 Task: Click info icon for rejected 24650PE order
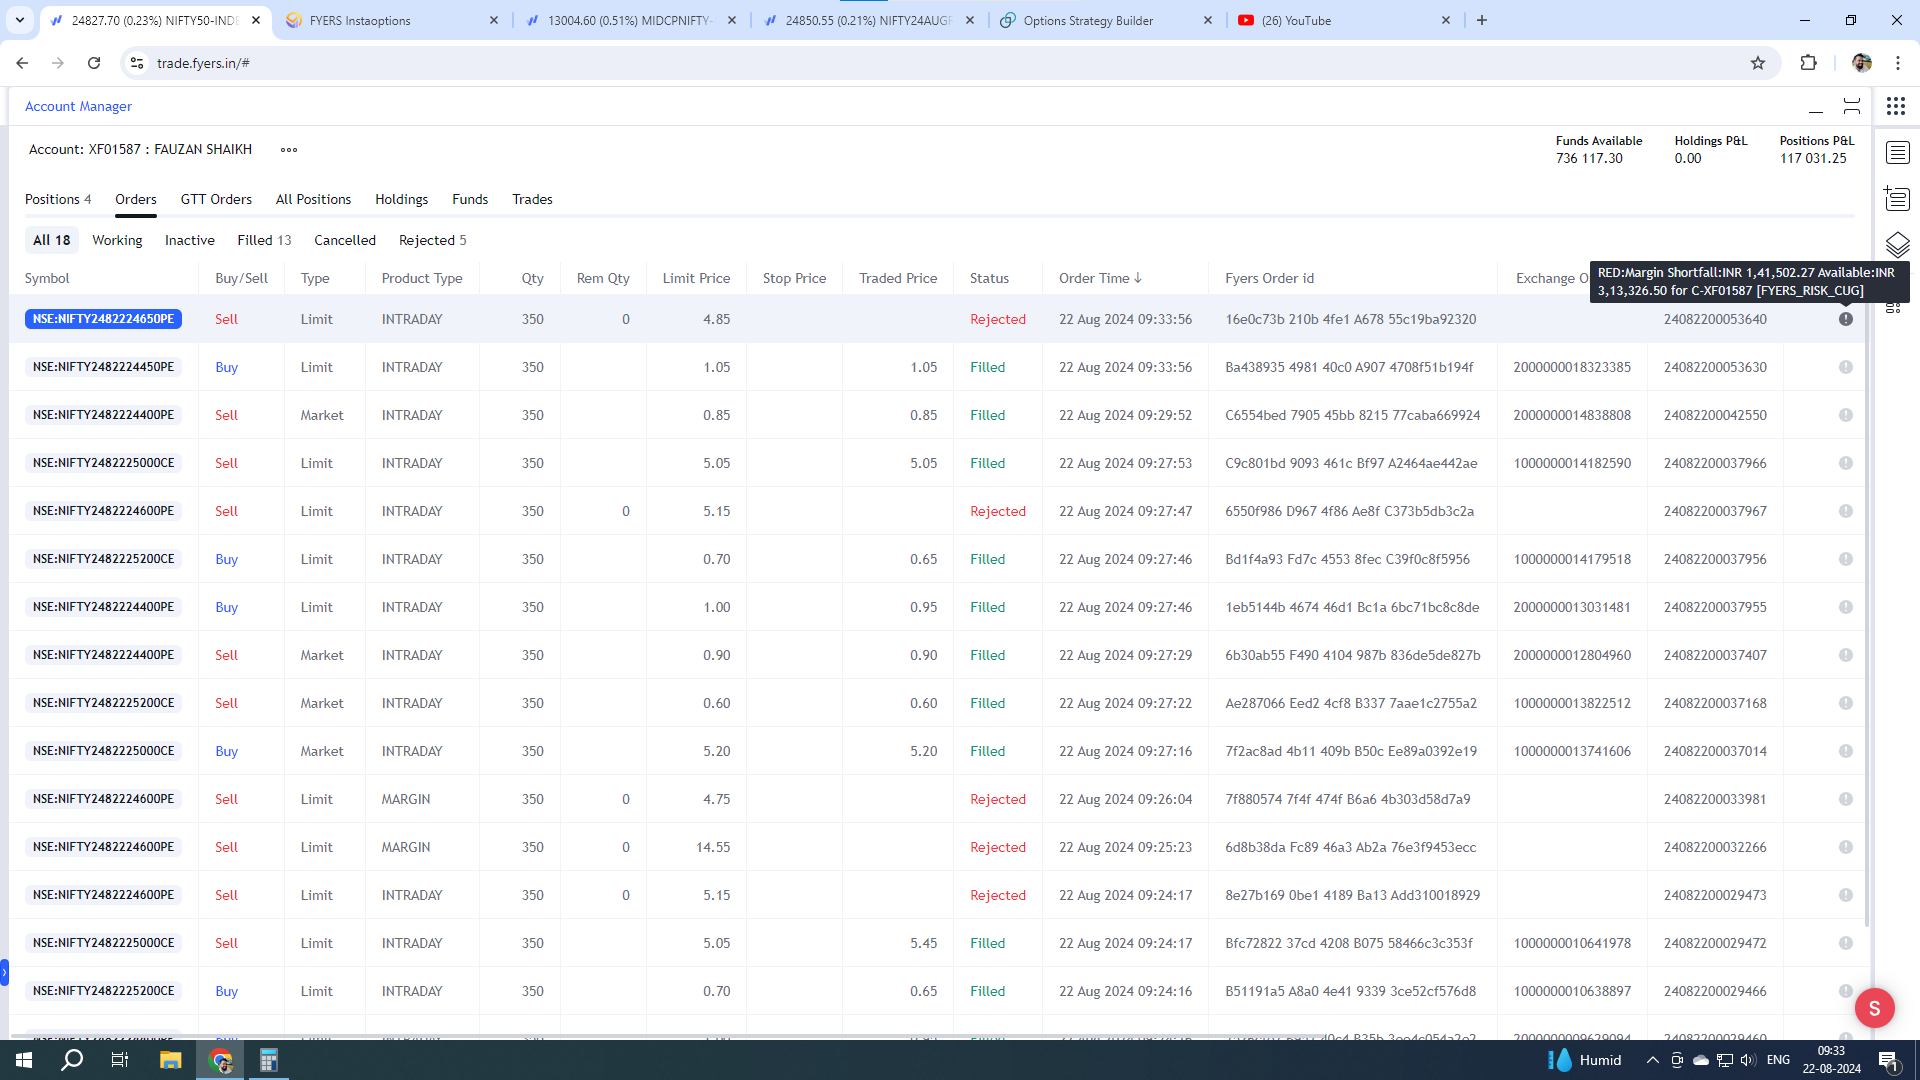1846,319
